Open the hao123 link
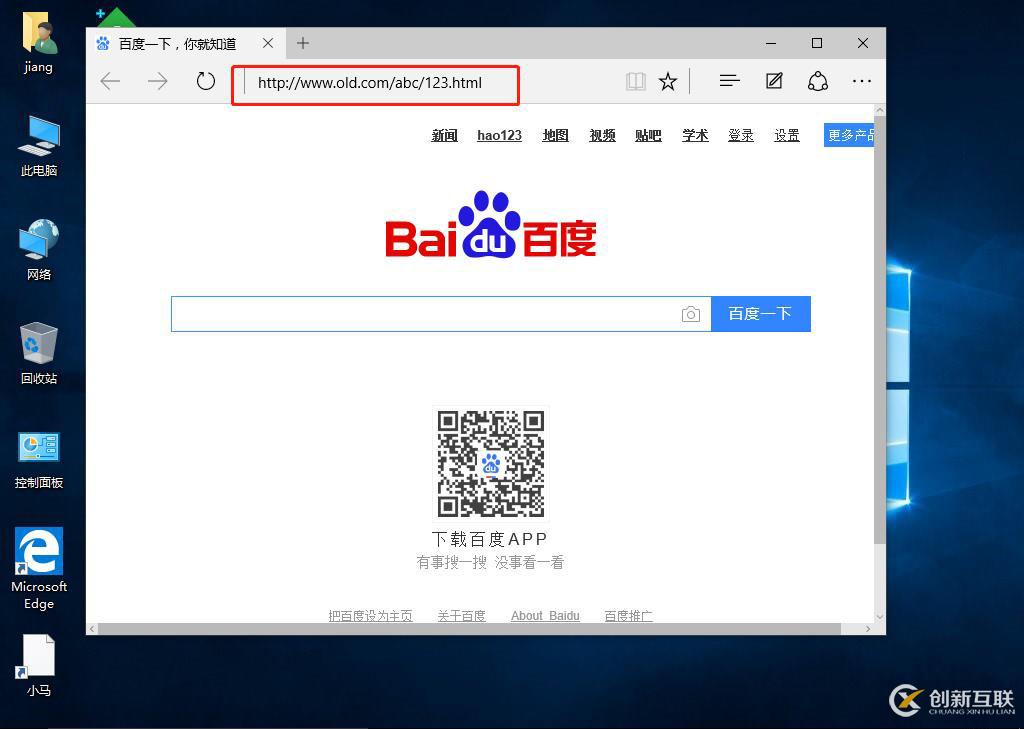This screenshot has height=729, width=1024. coord(499,135)
